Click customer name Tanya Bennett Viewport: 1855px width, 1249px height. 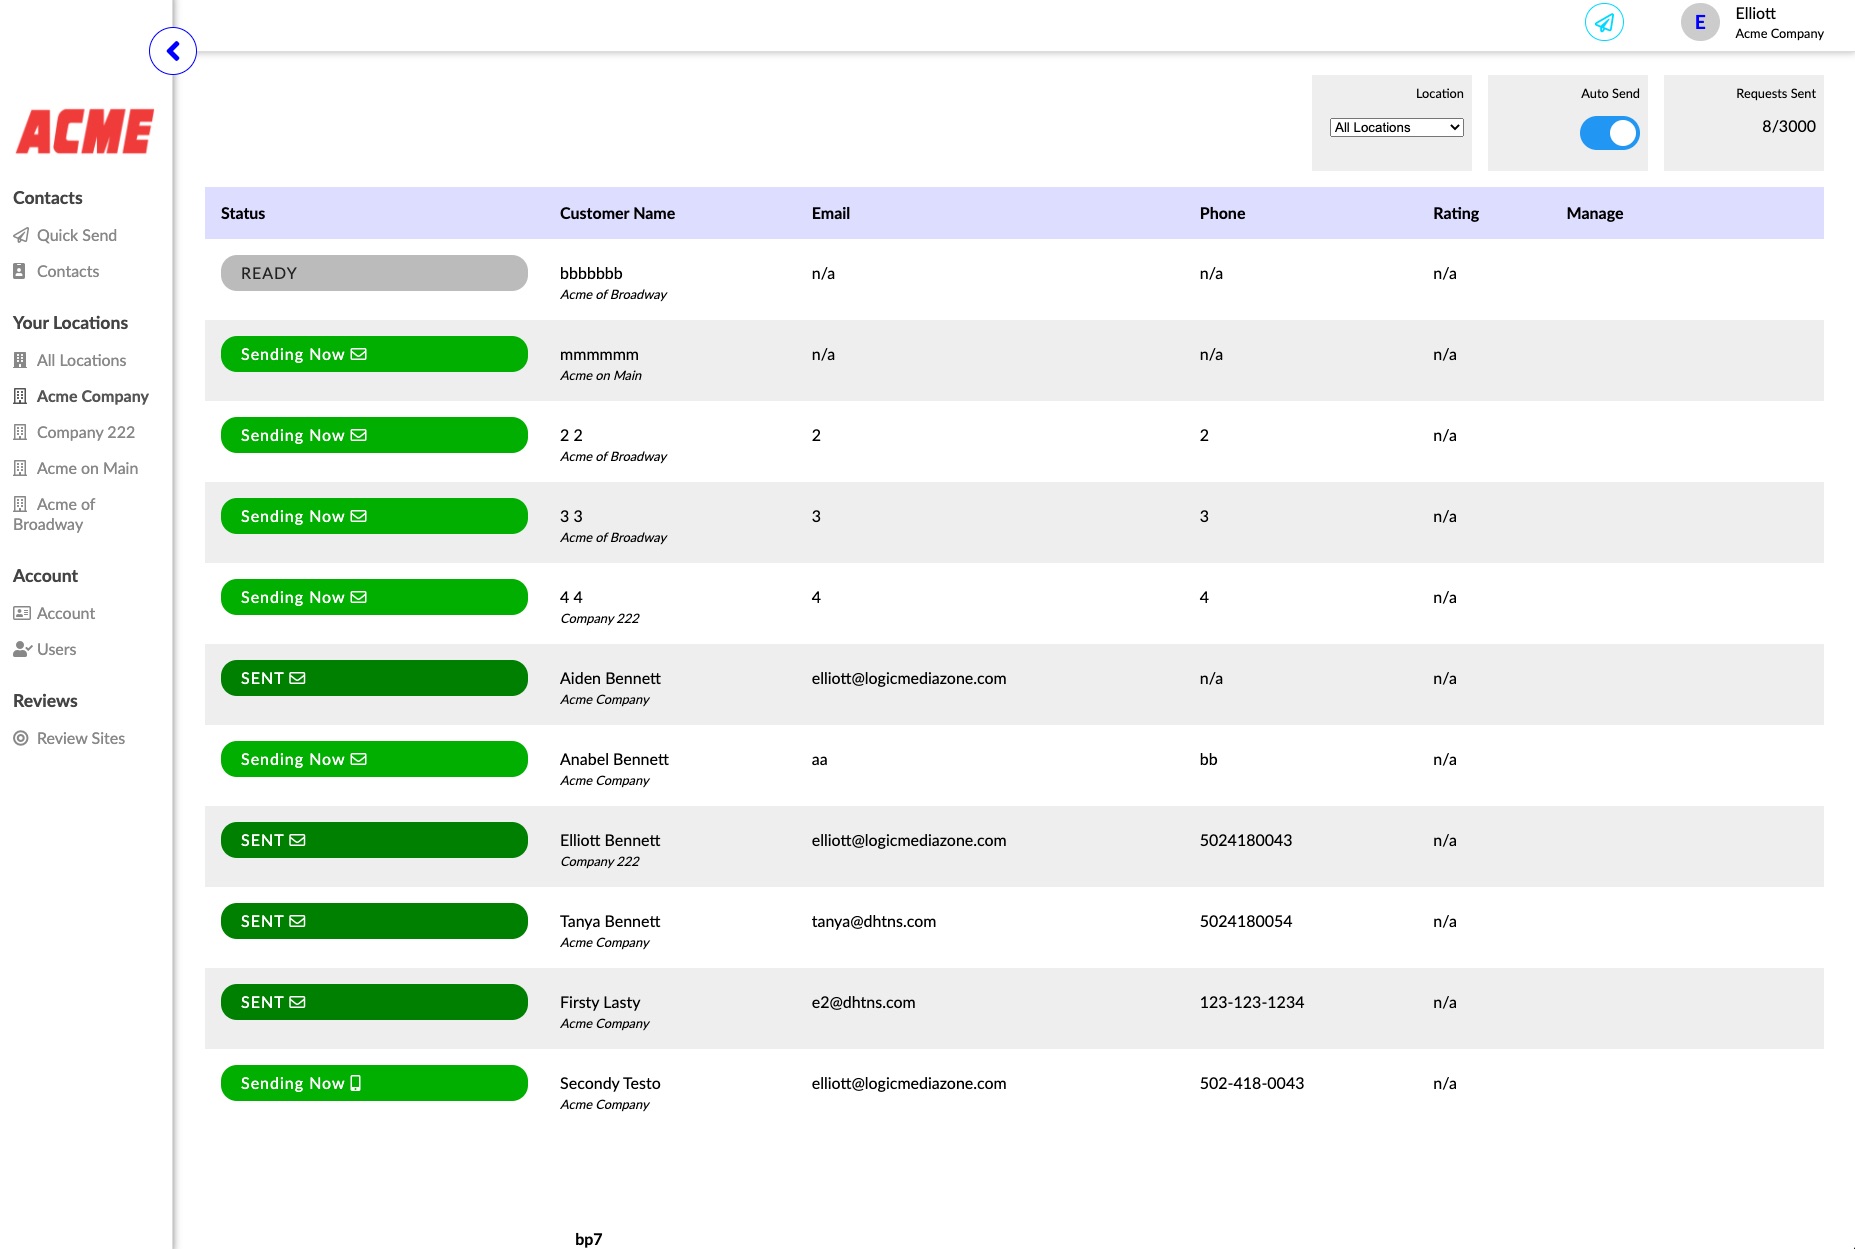click(x=610, y=921)
